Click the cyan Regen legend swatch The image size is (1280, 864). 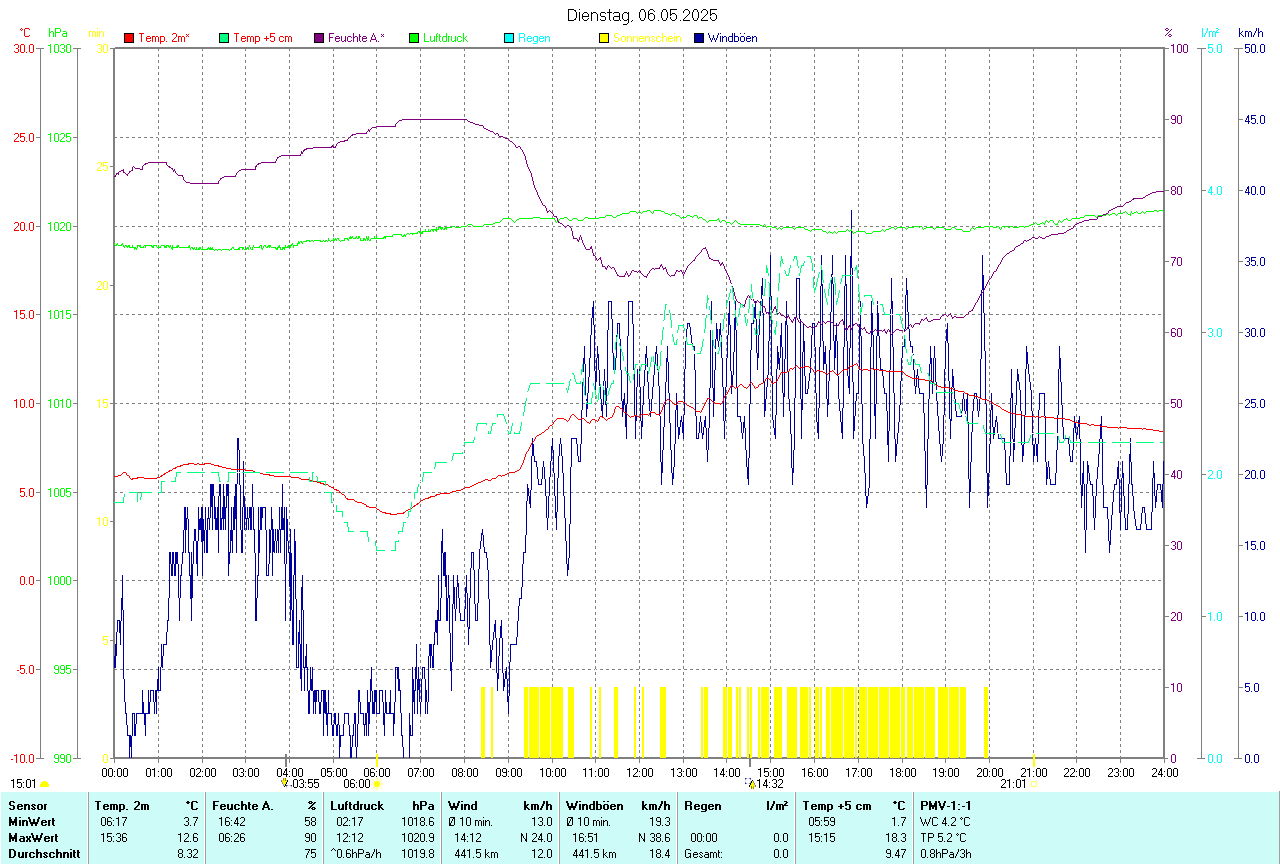[509, 38]
